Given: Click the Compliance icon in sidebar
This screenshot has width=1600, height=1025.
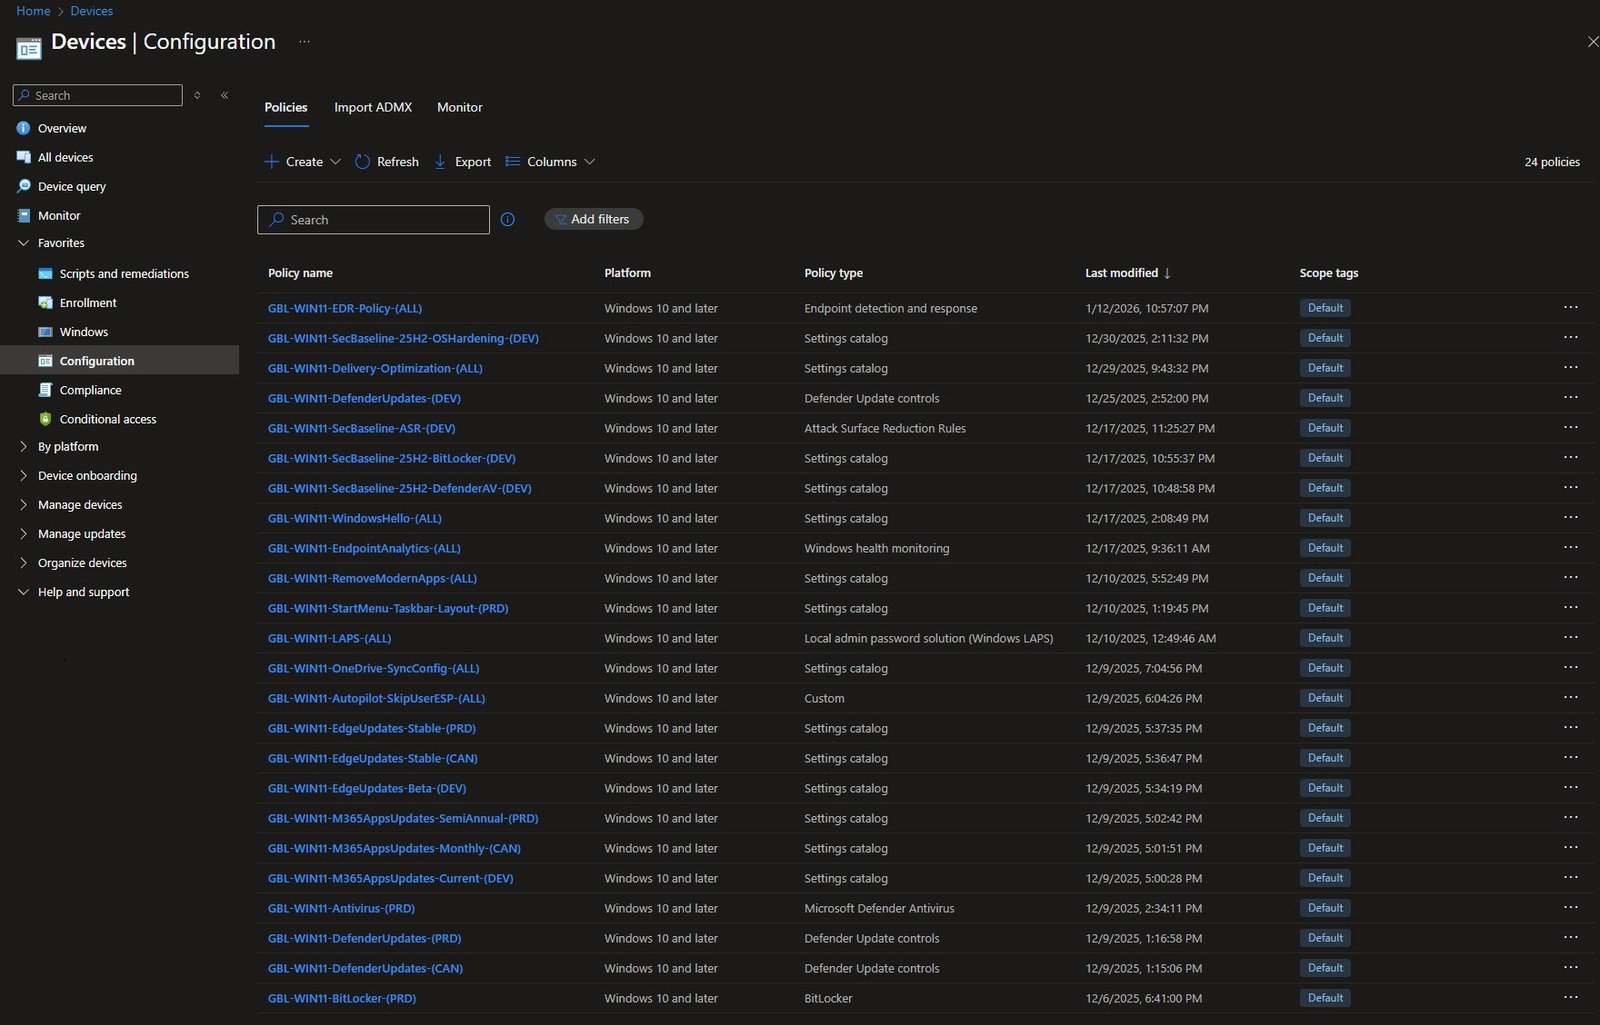Looking at the screenshot, I should click(x=45, y=390).
